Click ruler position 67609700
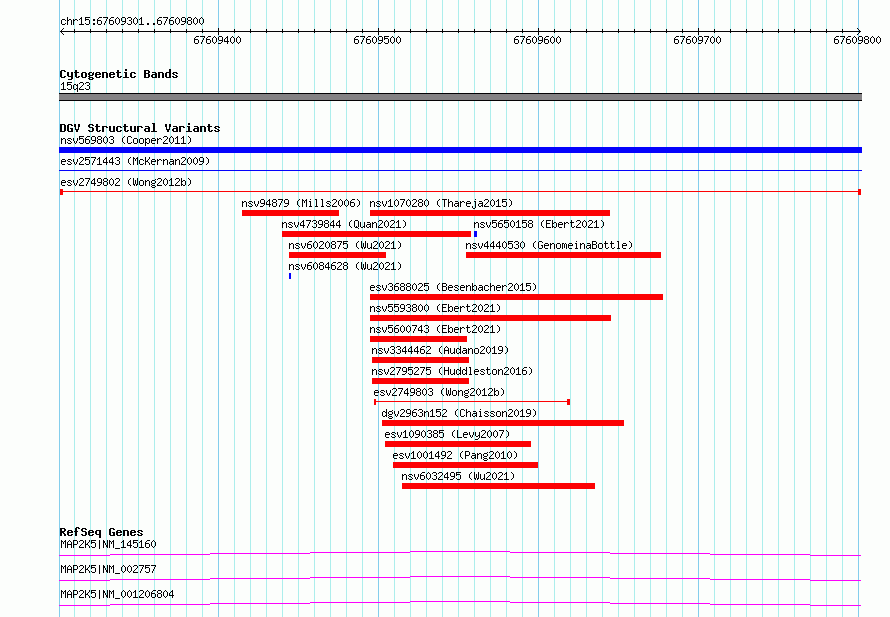The width and height of the screenshot is (890, 617). click(x=698, y=40)
